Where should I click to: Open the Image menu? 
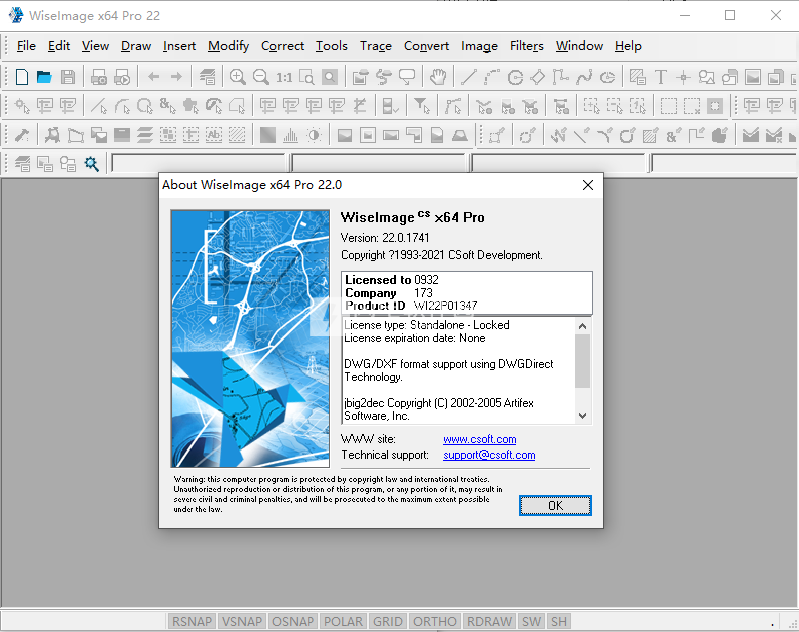point(480,46)
